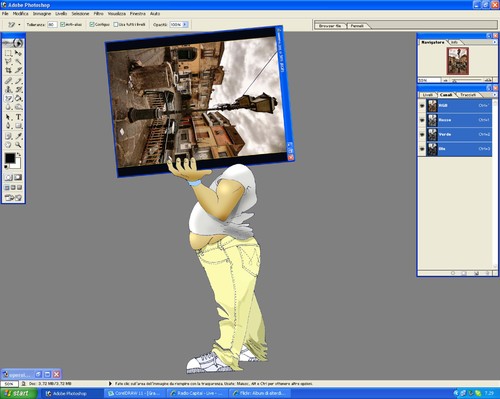Screen dimensions: 500x399
Task: Select the Zoom magnifier tool
Action: tap(18, 145)
